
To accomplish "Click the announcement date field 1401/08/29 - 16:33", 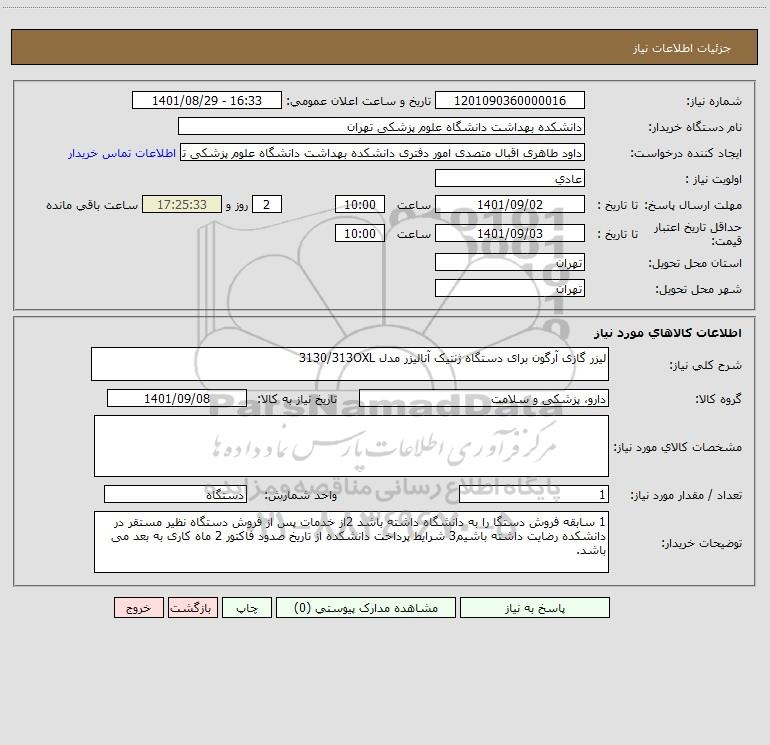I will pyautogui.click(x=207, y=100).
